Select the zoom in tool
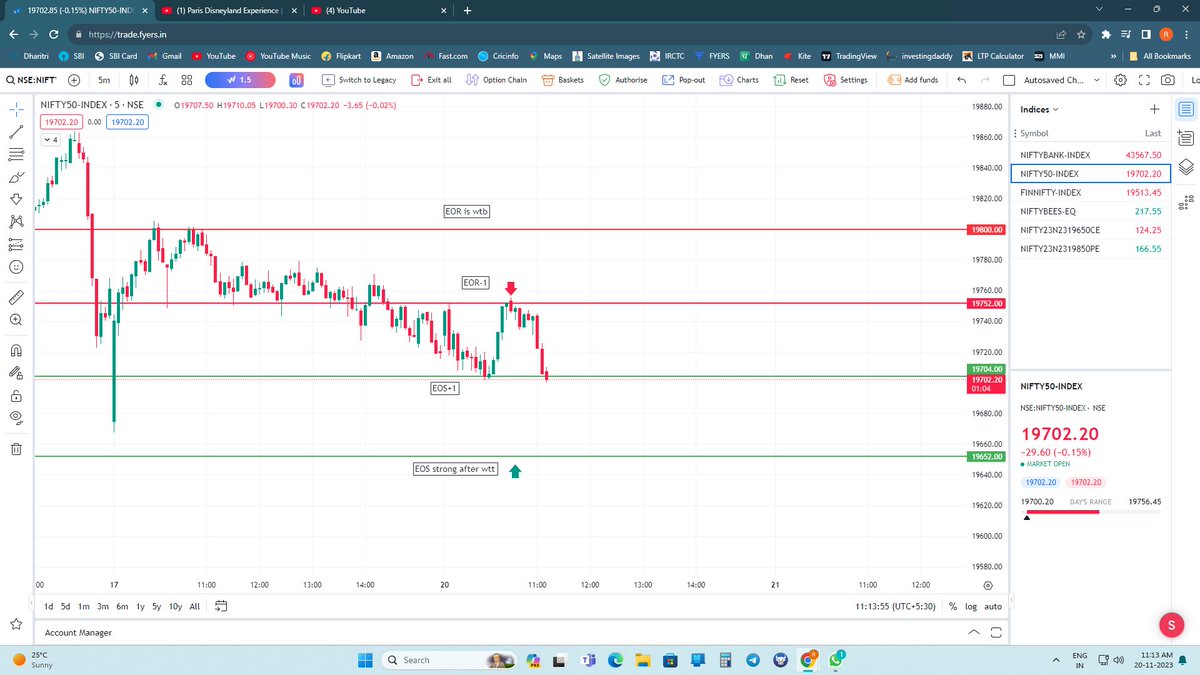1200x675 pixels. coord(16,320)
